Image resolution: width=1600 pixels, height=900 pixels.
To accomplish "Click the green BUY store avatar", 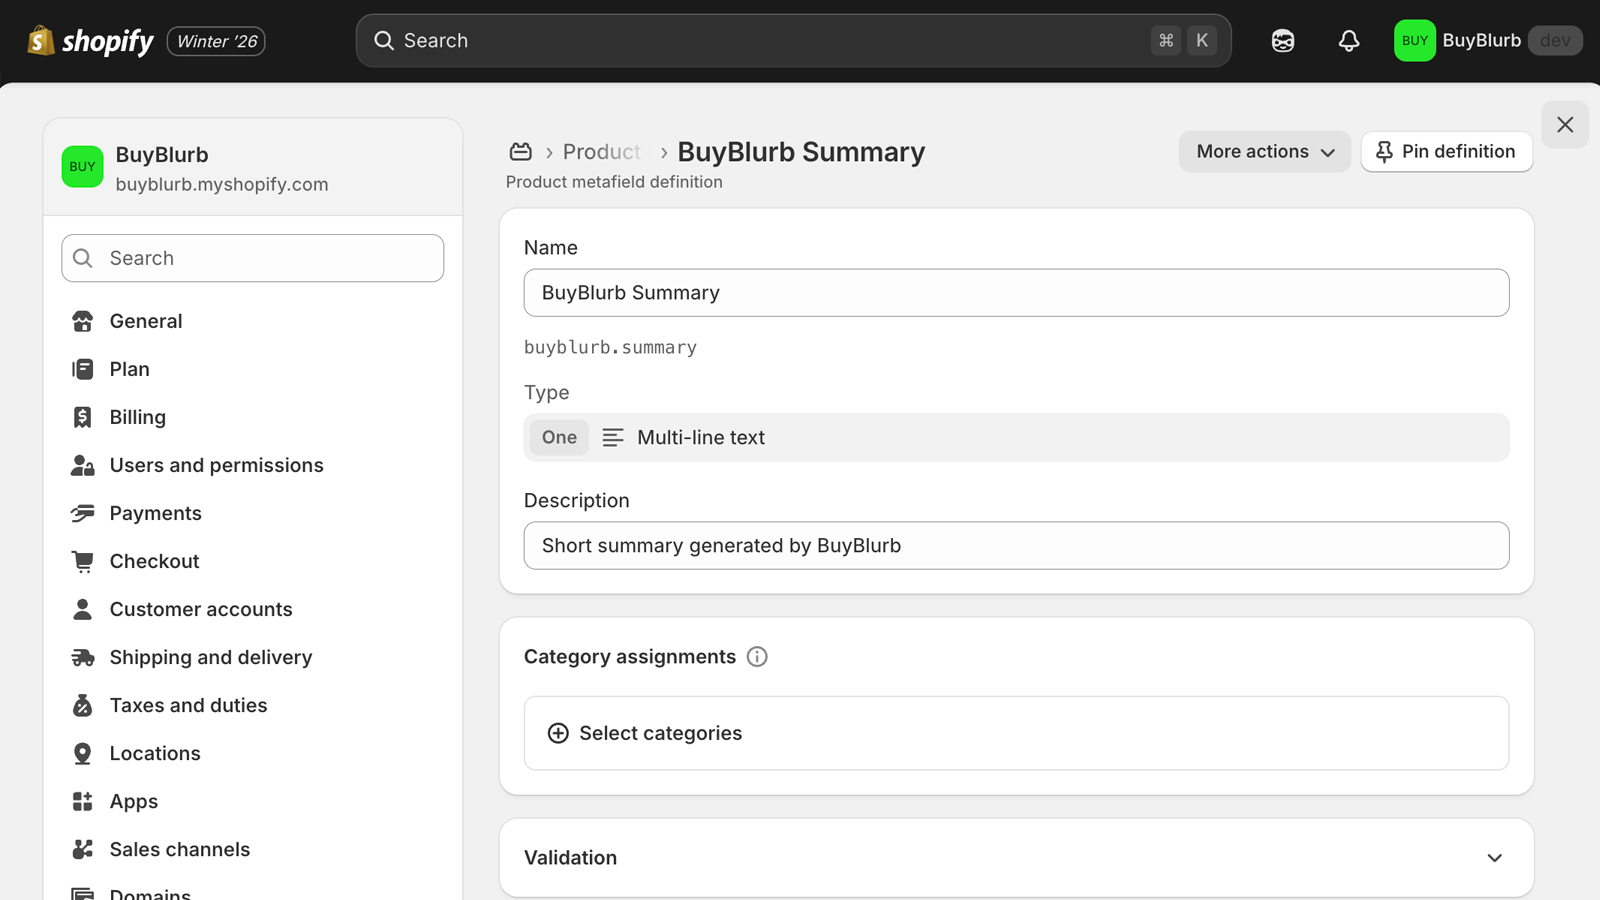I will point(1414,41).
